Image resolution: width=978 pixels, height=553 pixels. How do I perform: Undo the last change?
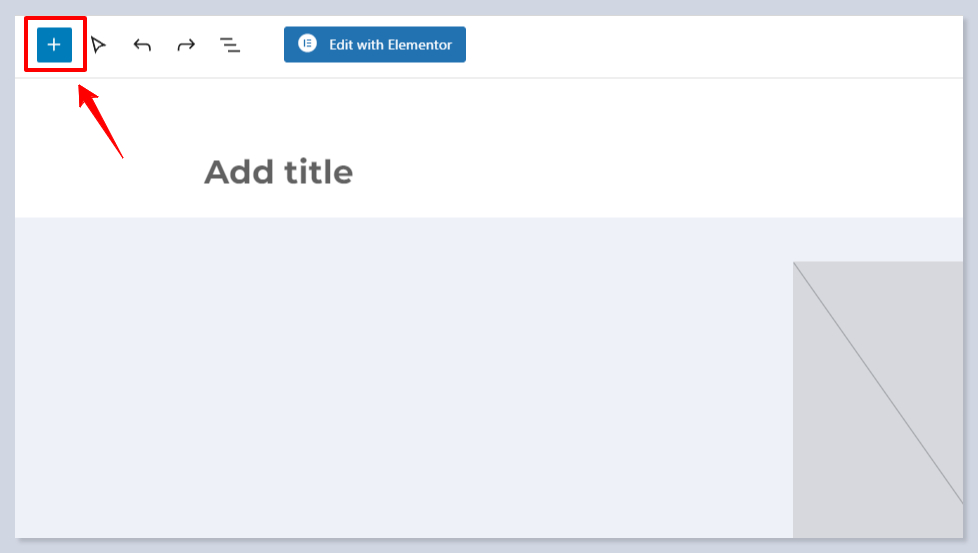(x=142, y=45)
